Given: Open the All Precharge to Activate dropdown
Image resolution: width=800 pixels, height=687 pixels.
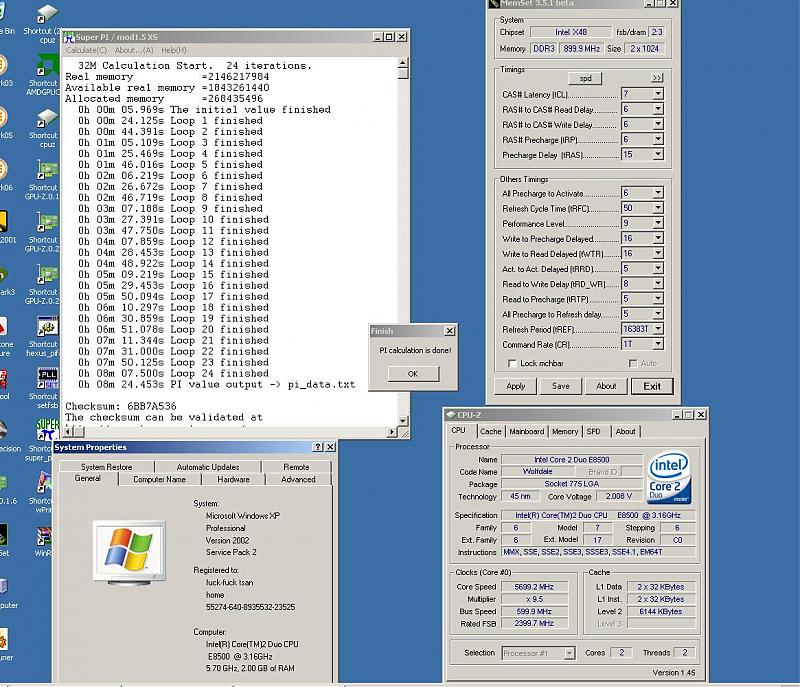Looking at the screenshot, I should click(658, 193).
